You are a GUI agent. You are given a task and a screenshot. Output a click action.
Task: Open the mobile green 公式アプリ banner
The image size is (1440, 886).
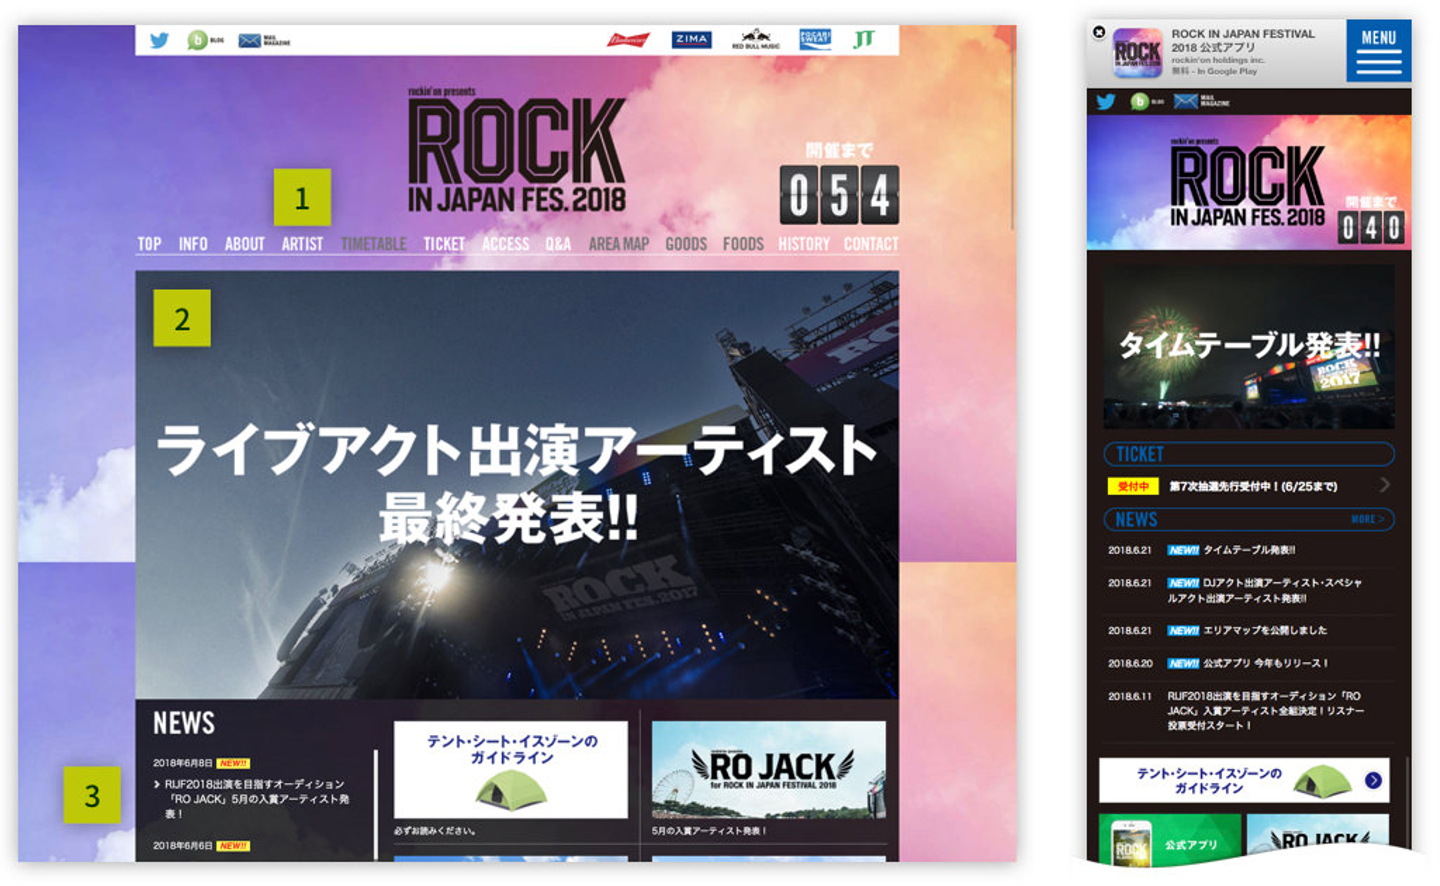pos(1170,840)
